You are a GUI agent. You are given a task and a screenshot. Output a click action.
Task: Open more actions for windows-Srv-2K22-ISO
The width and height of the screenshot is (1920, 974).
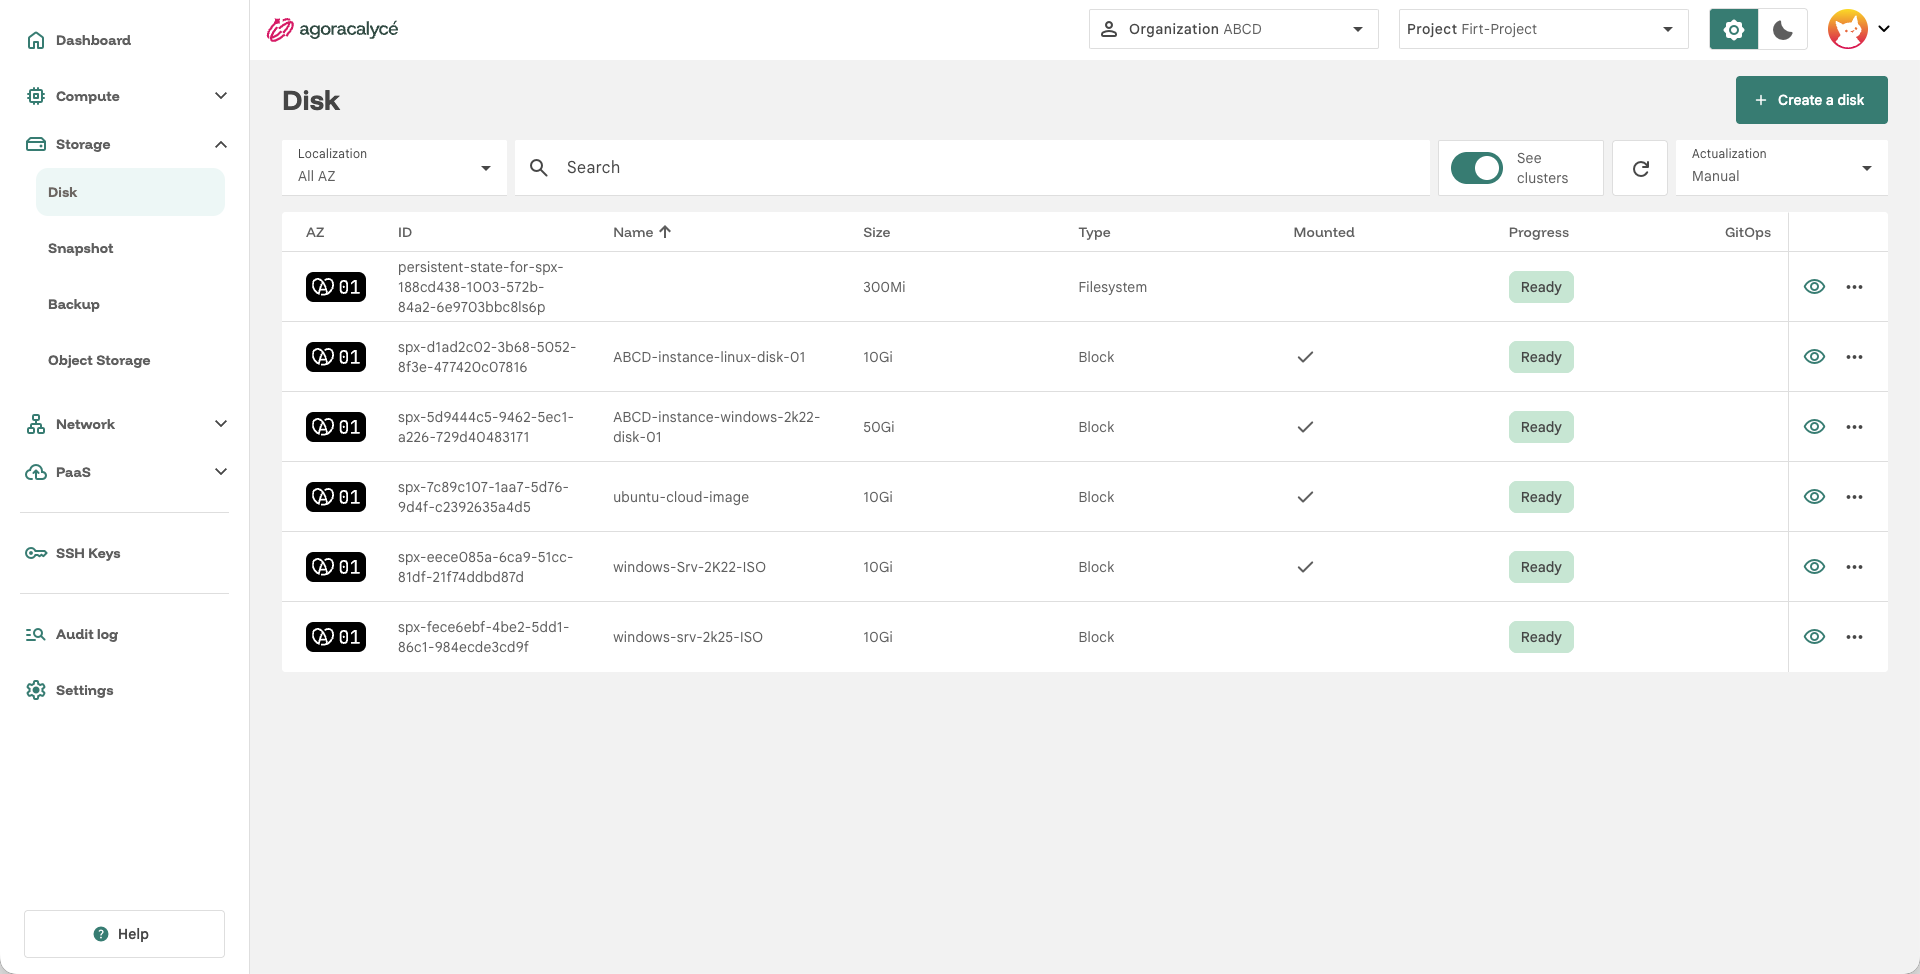click(1855, 567)
